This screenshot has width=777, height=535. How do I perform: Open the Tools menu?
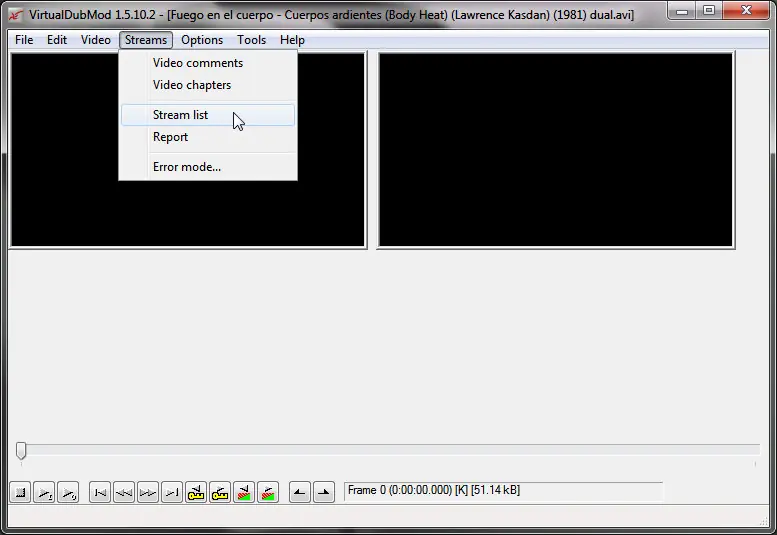[251, 40]
